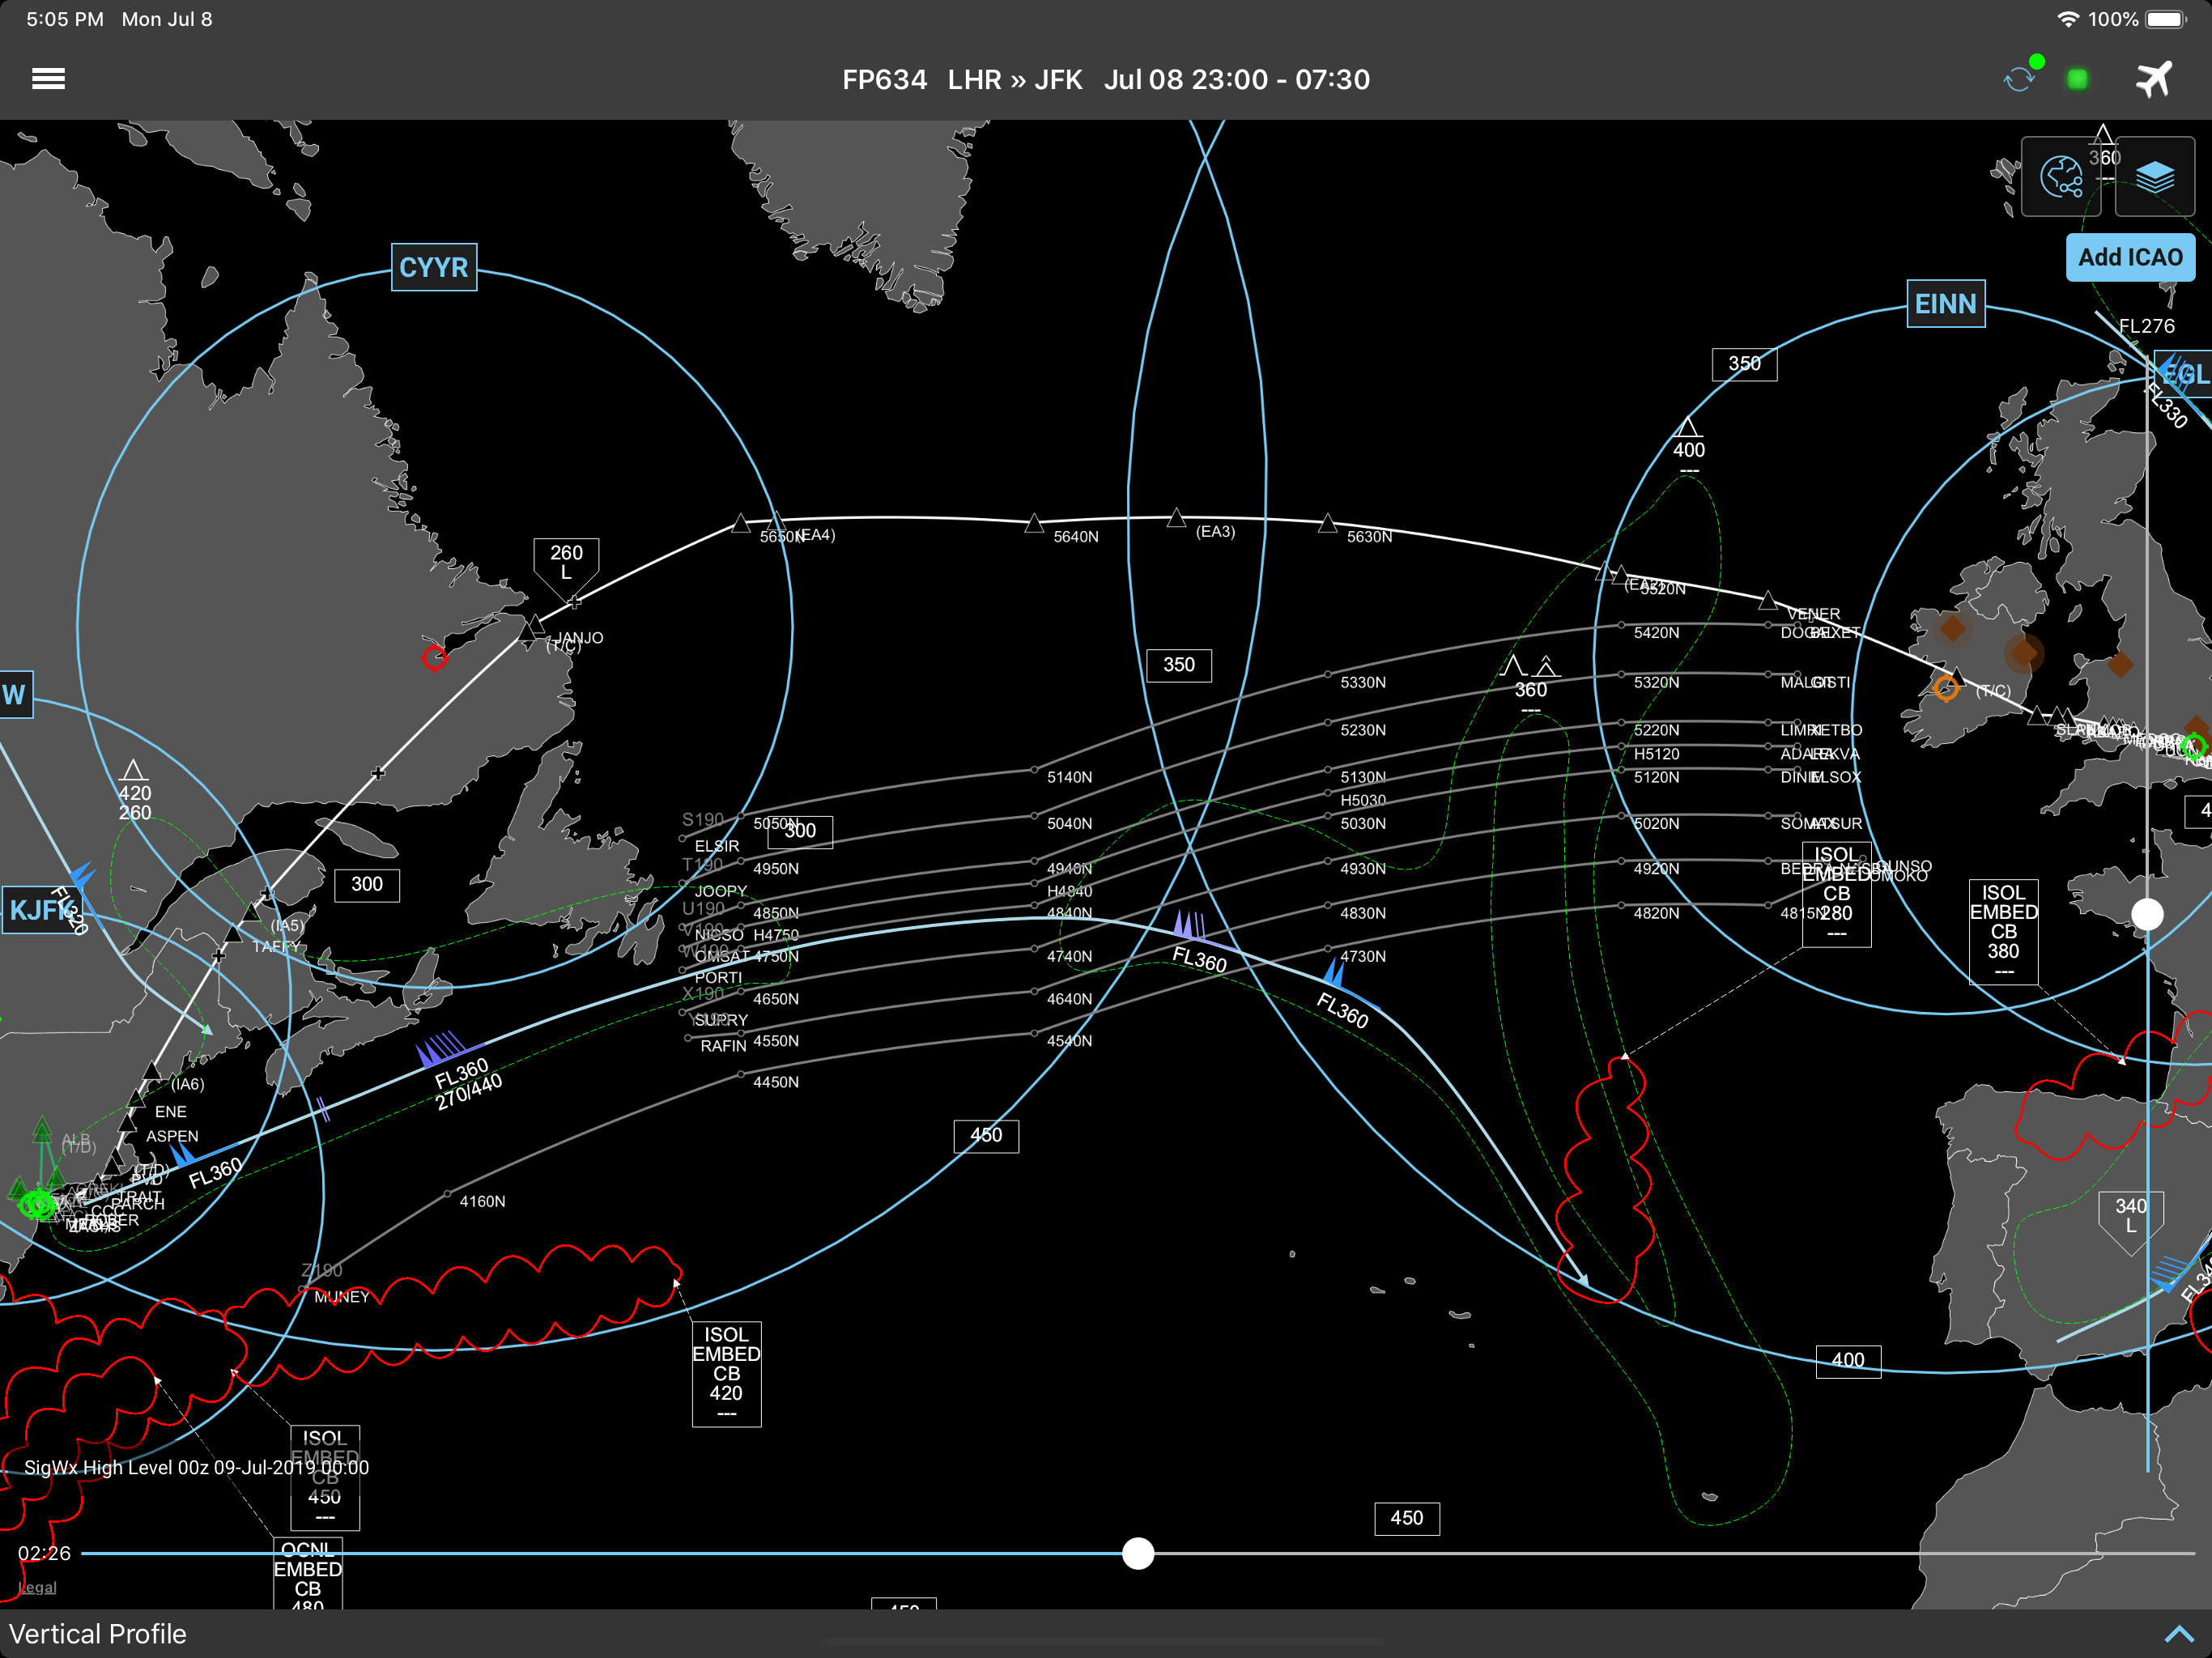Tap flight title FP634 LHR » JFK

962,79
